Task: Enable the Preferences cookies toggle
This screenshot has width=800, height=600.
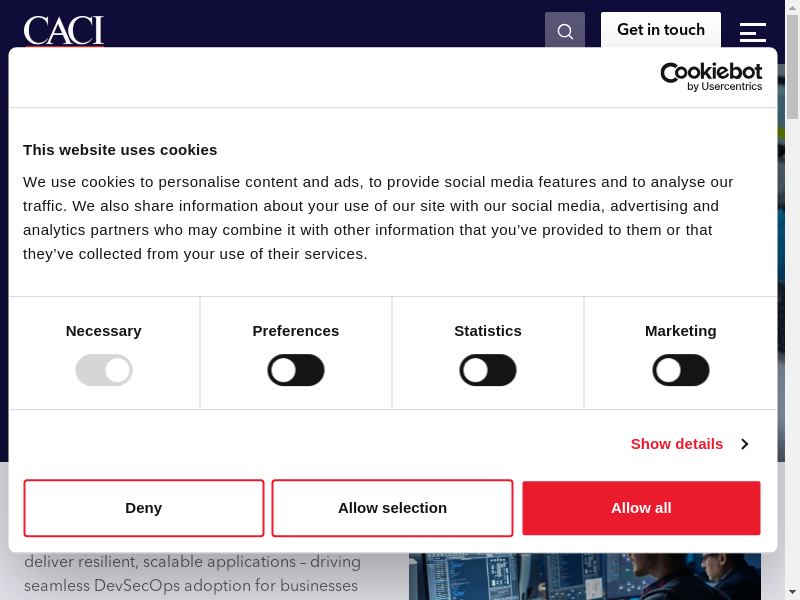Action: 296,371
